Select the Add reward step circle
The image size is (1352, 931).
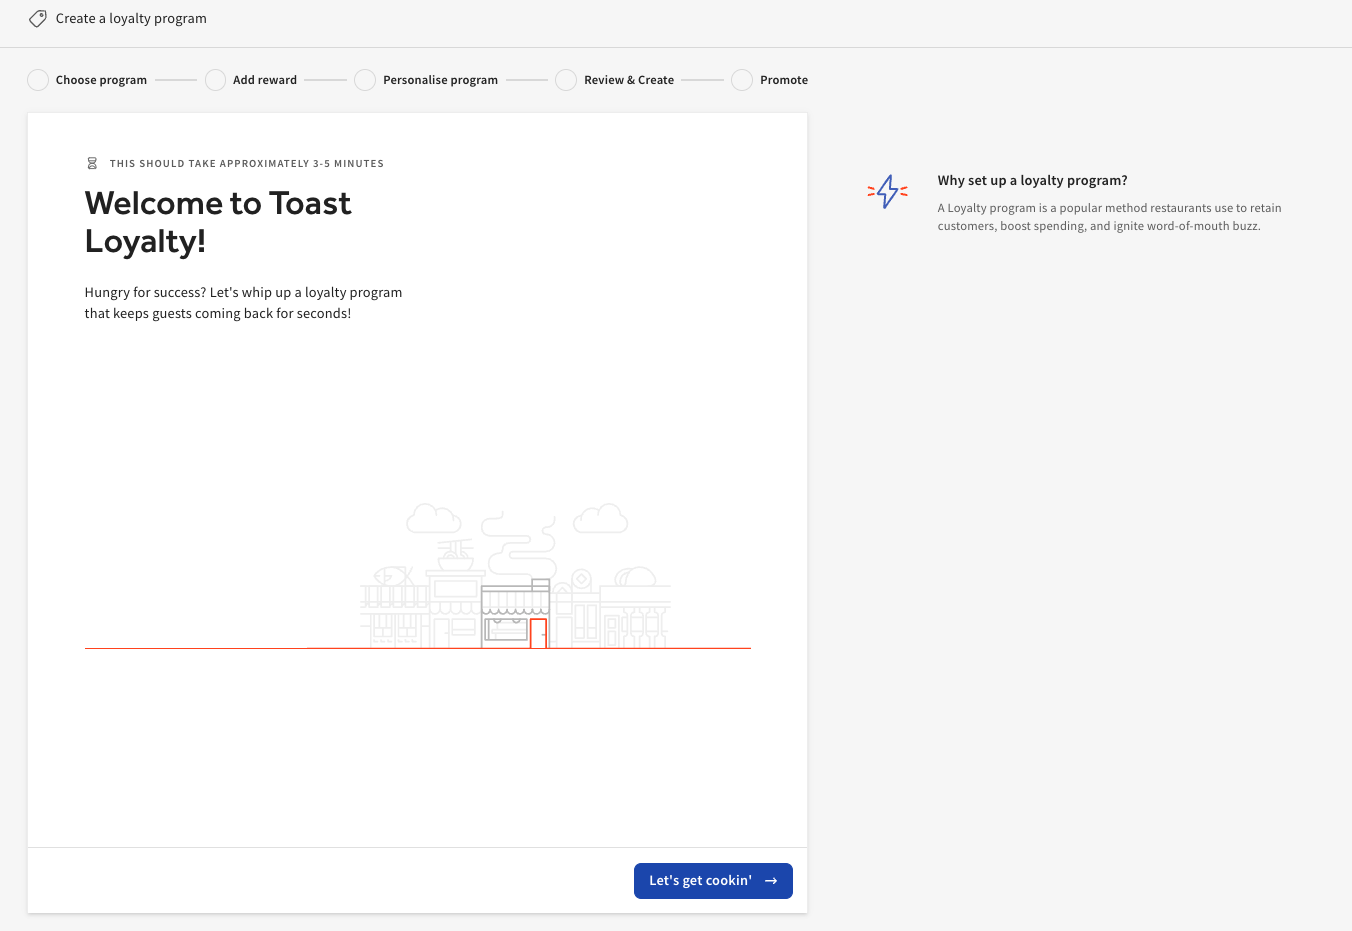pyautogui.click(x=214, y=79)
